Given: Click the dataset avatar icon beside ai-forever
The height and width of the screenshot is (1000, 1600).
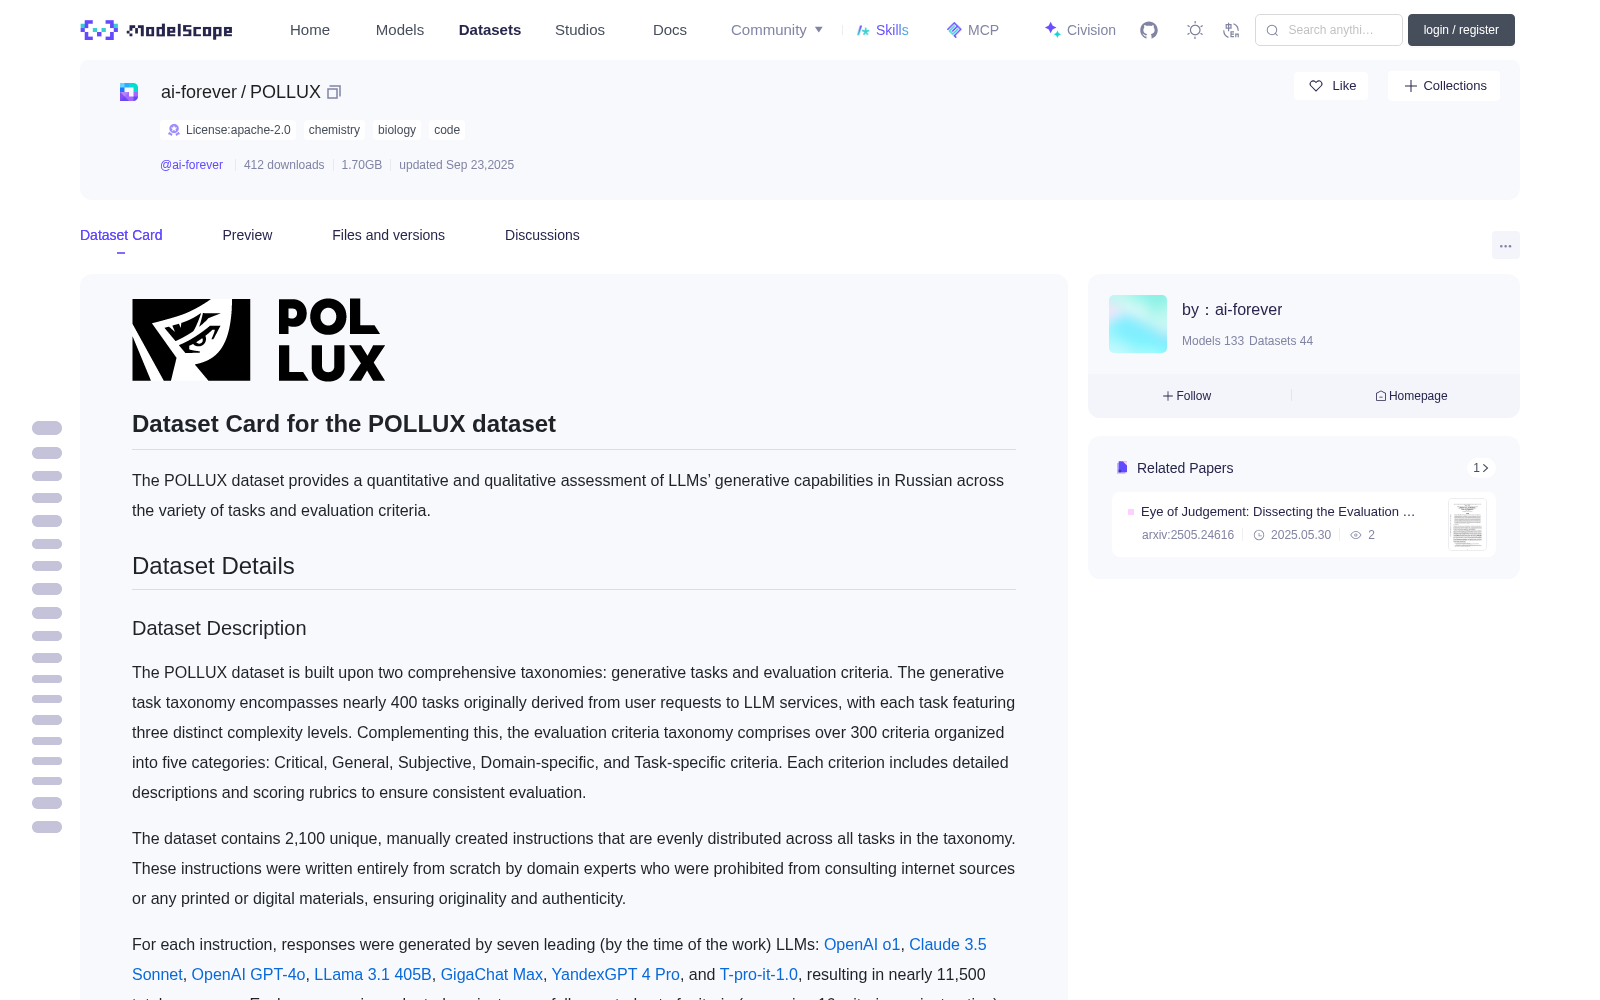Looking at the screenshot, I should tap(129, 92).
